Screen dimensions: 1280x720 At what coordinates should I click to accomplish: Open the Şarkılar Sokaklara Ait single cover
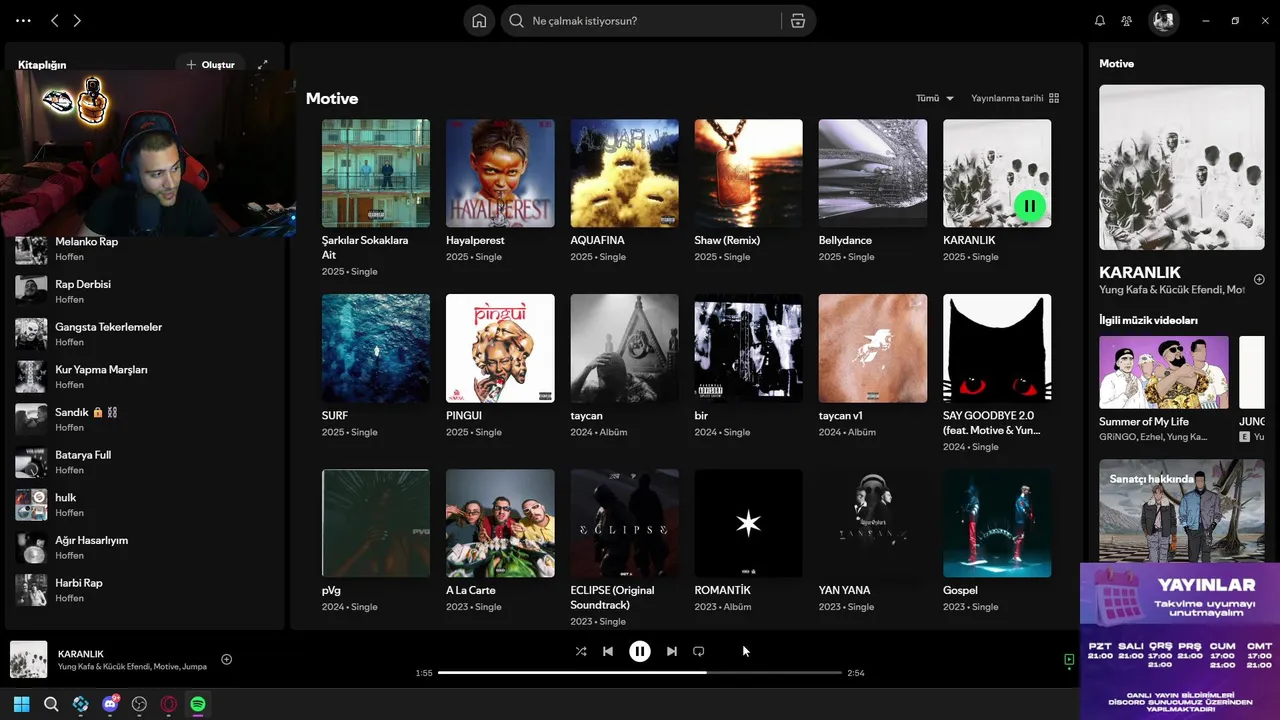(376, 173)
